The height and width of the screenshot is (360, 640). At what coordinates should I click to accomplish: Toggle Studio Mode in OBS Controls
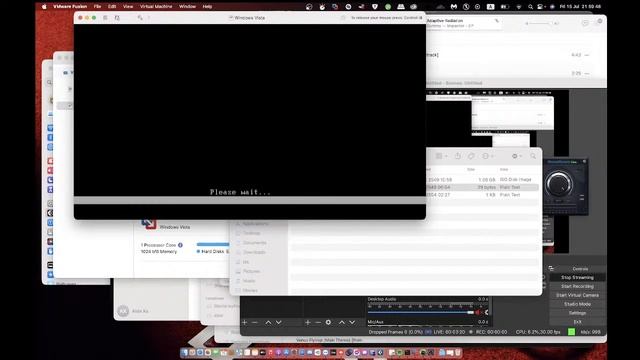[577, 304]
